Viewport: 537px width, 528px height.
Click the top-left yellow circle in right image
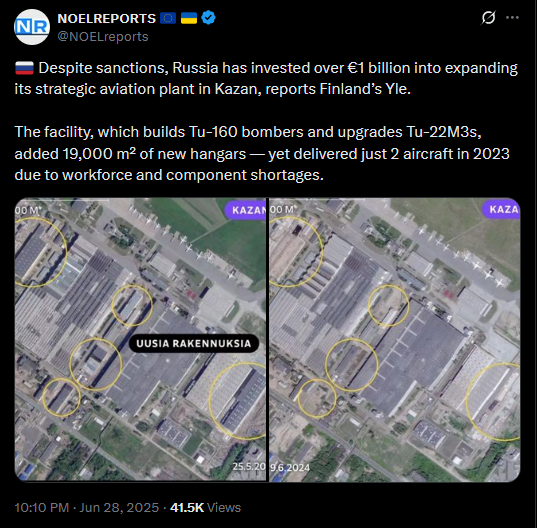[x=296, y=252]
